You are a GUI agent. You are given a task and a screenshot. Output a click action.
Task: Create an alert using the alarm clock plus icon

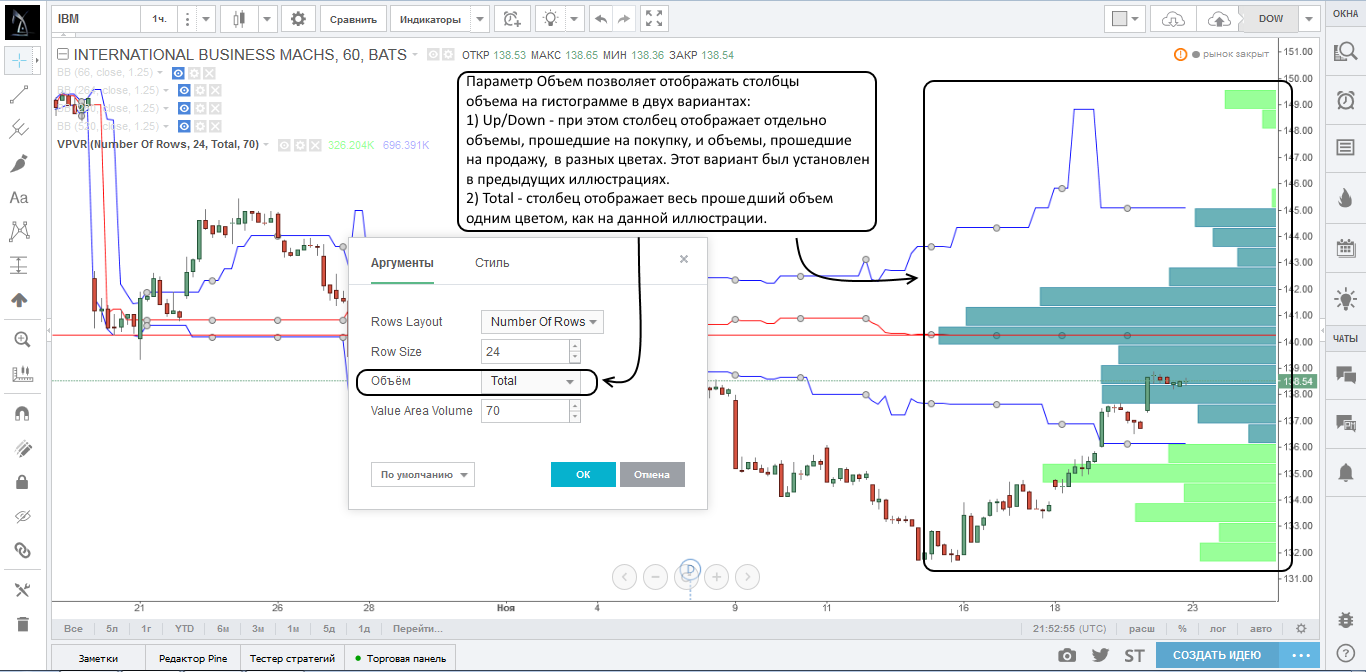pos(512,18)
